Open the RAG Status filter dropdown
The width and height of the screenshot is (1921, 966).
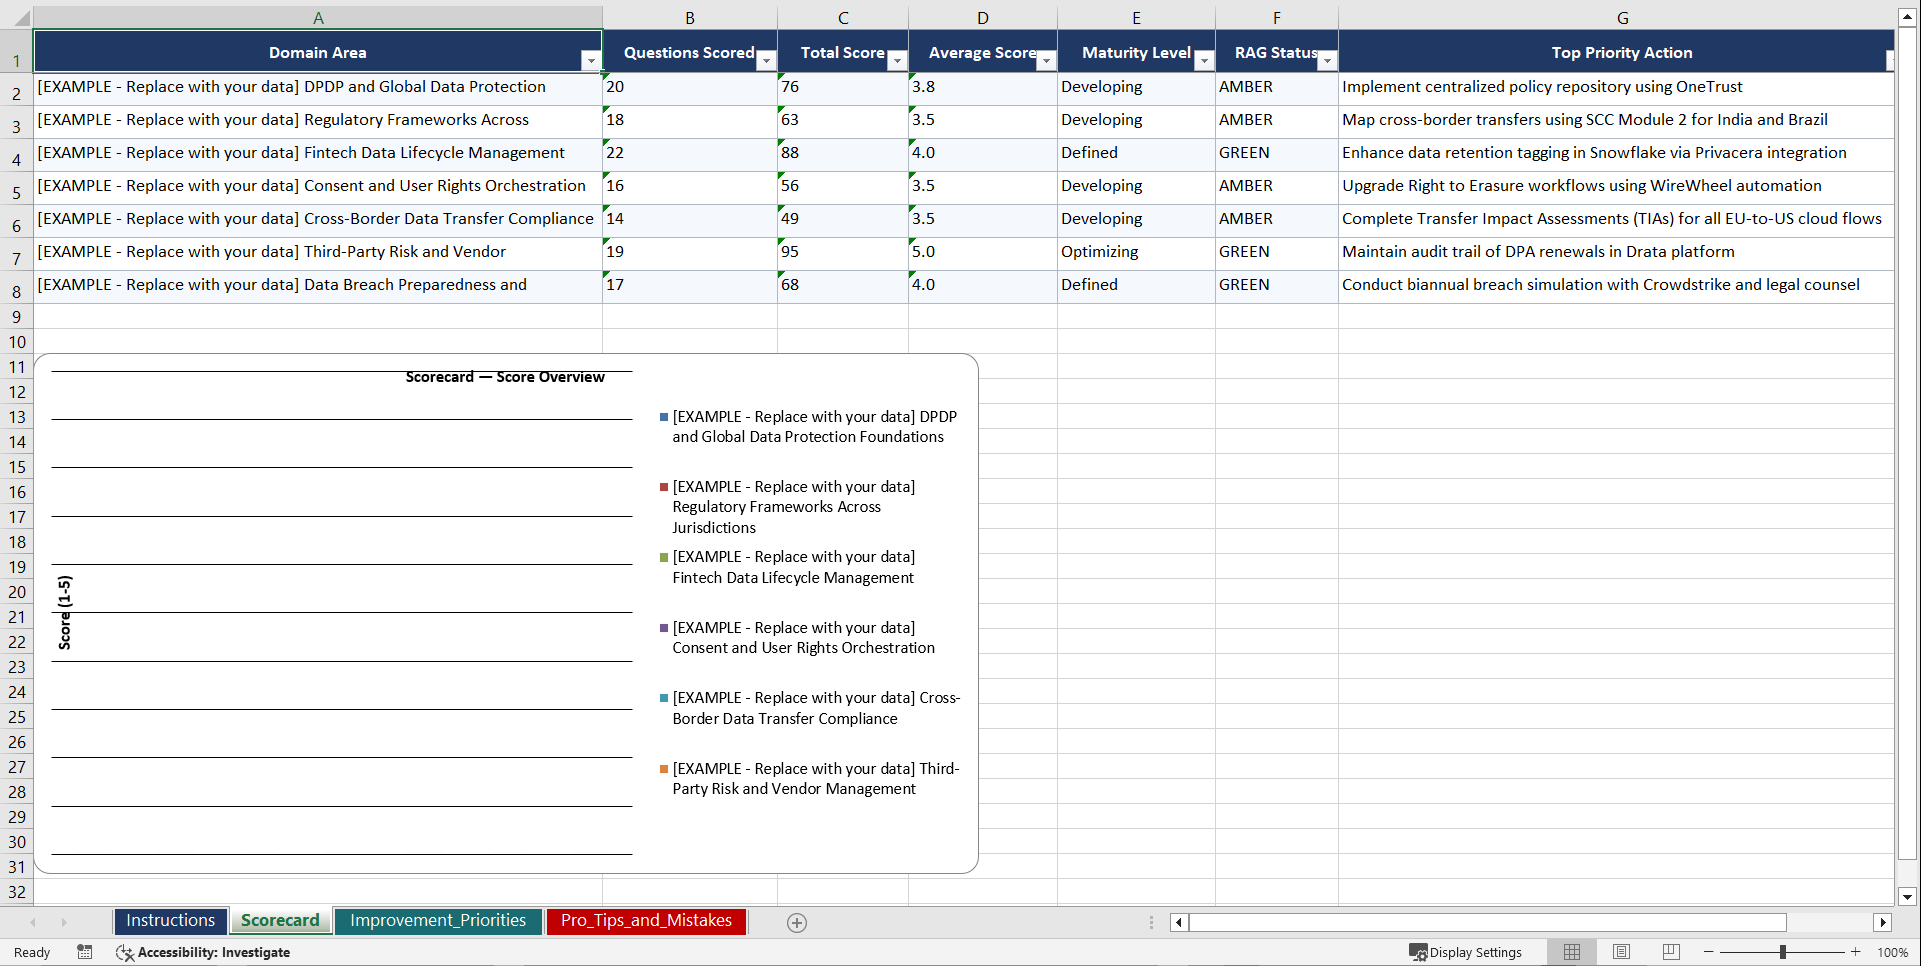[1327, 61]
